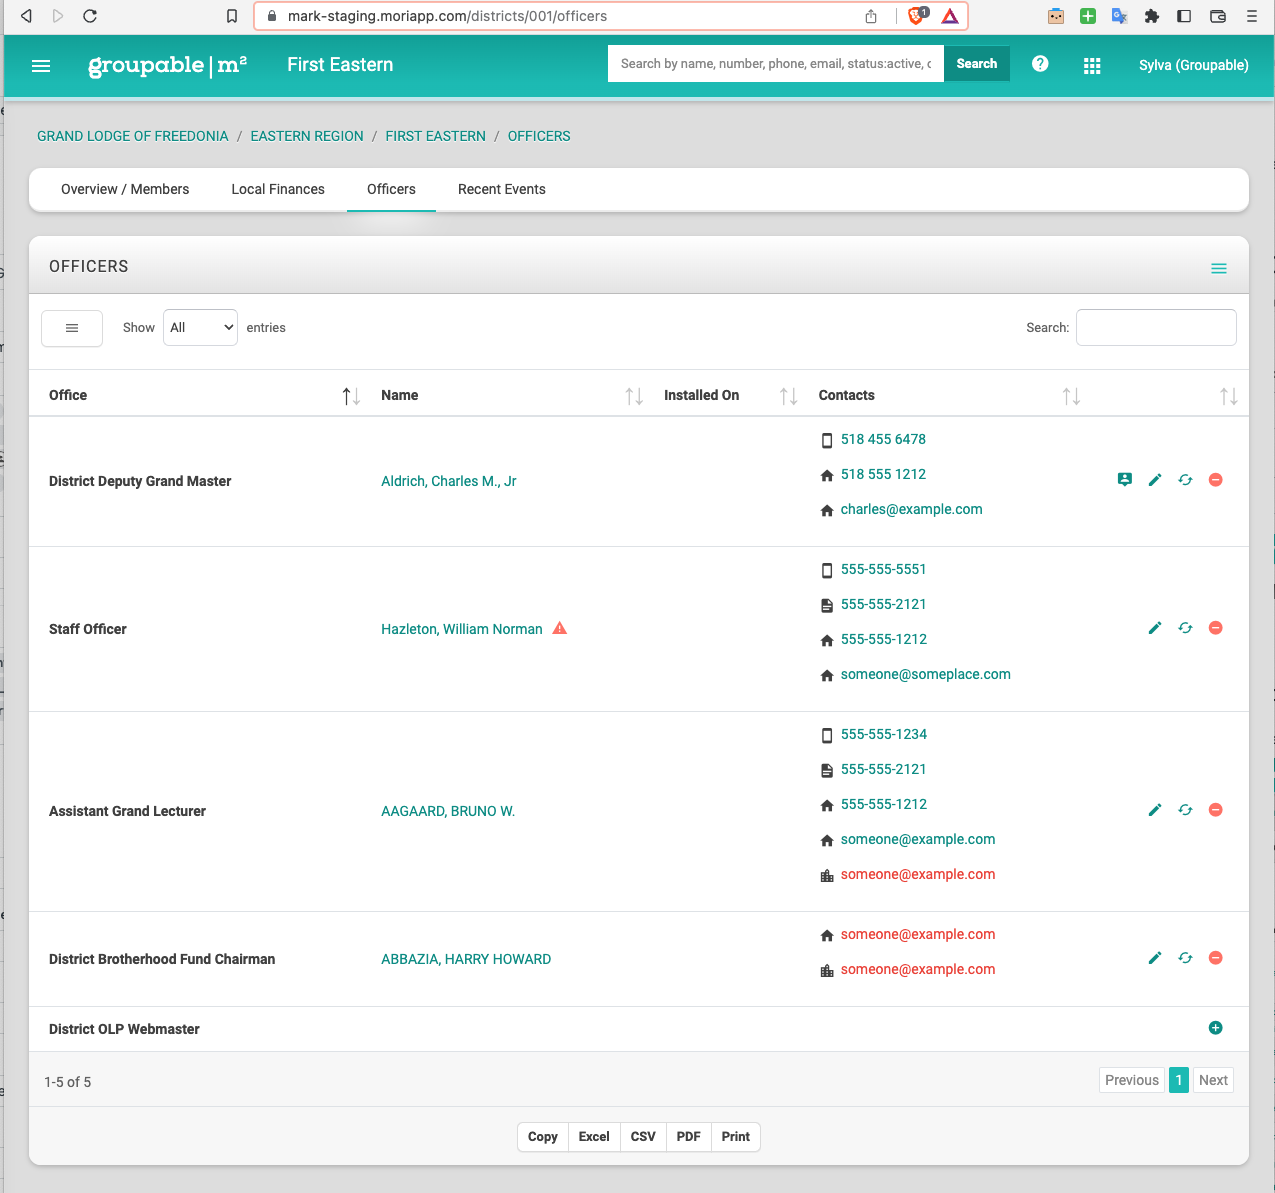Click the browser share icon
Image resolution: width=1275 pixels, height=1193 pixels.
click(x=871, y=16)
